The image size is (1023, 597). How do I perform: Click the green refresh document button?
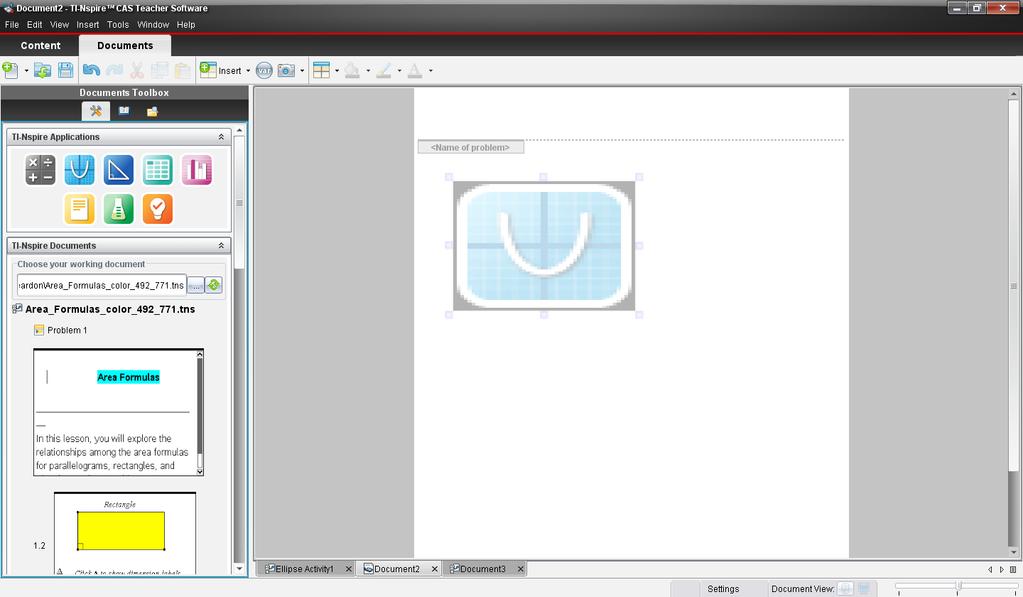click(x=214, y=285)
